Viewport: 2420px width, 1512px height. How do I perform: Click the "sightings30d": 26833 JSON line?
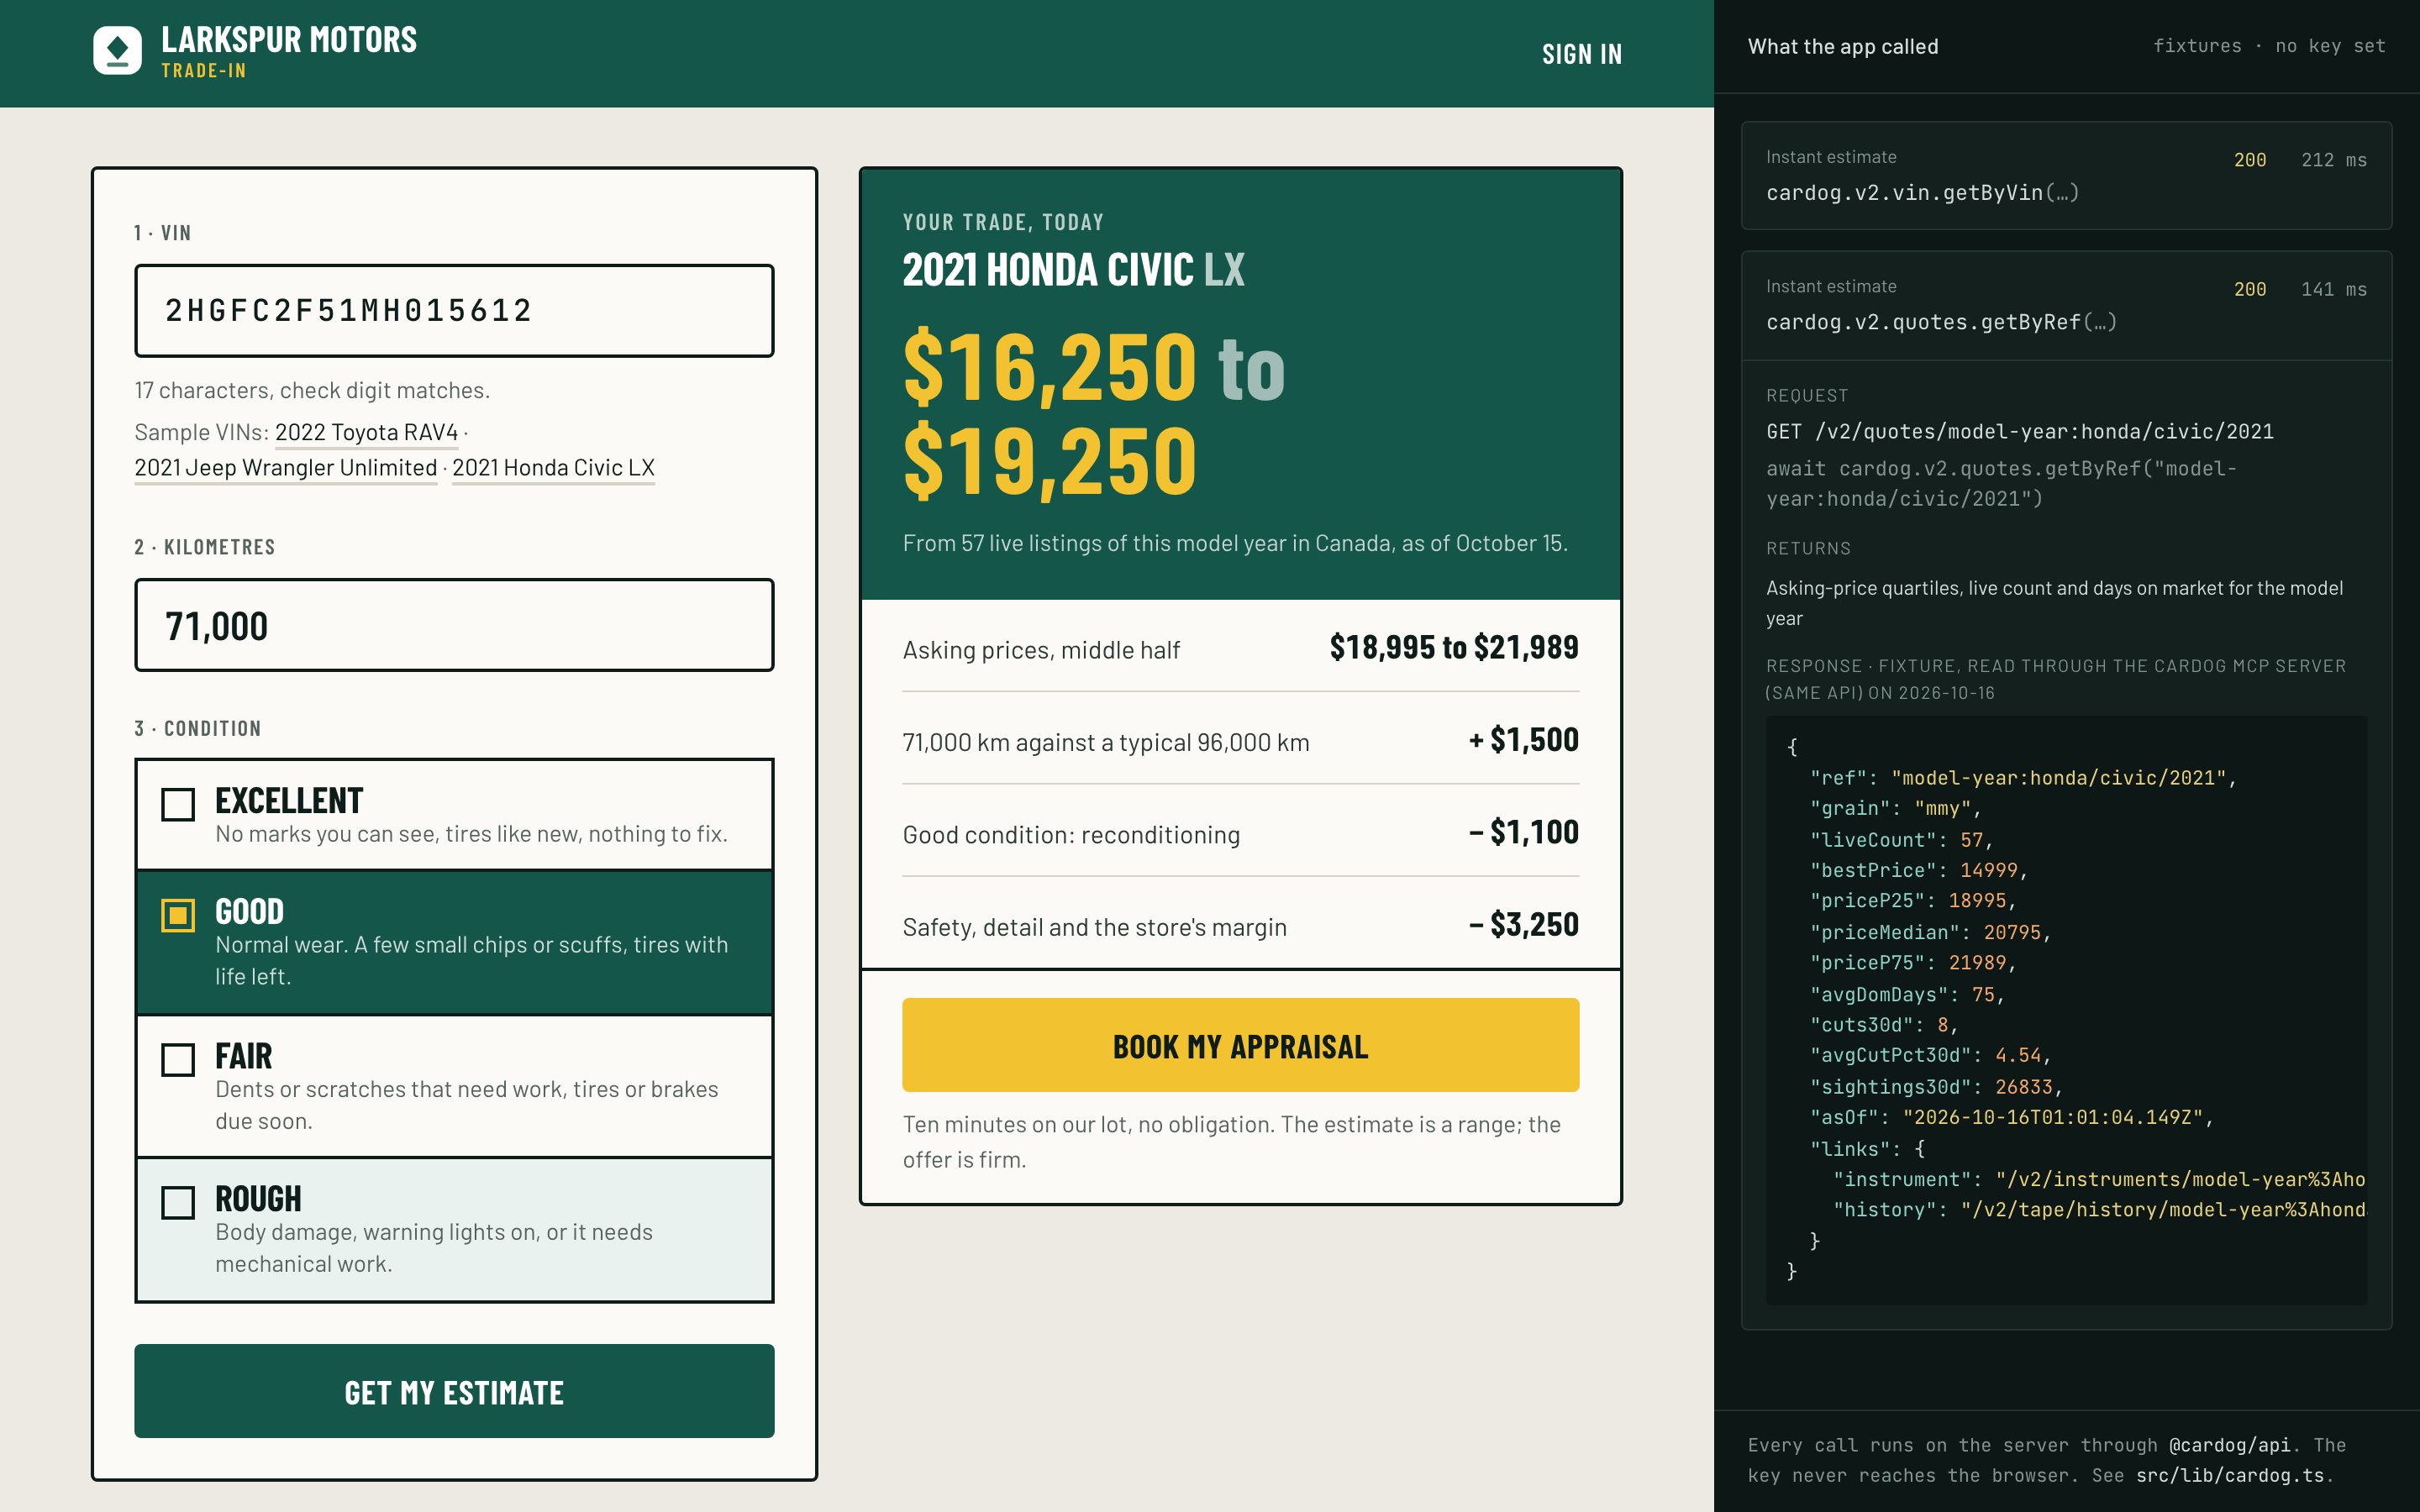pyautogui.click(x=1936, y=1086)
